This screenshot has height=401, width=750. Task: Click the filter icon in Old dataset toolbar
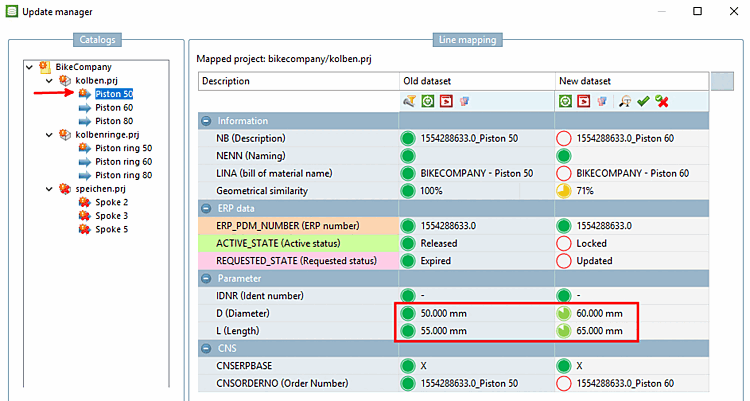click(x=409, y=101)
